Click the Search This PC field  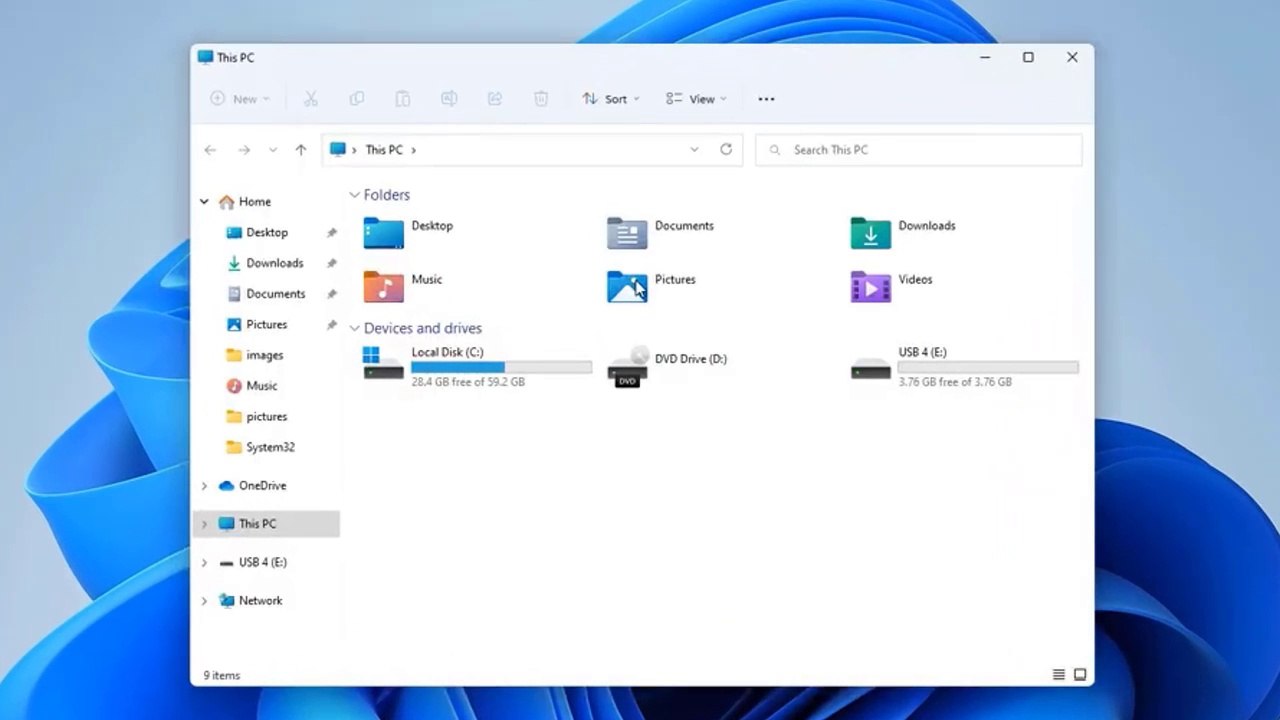click(x=919, y=150)
